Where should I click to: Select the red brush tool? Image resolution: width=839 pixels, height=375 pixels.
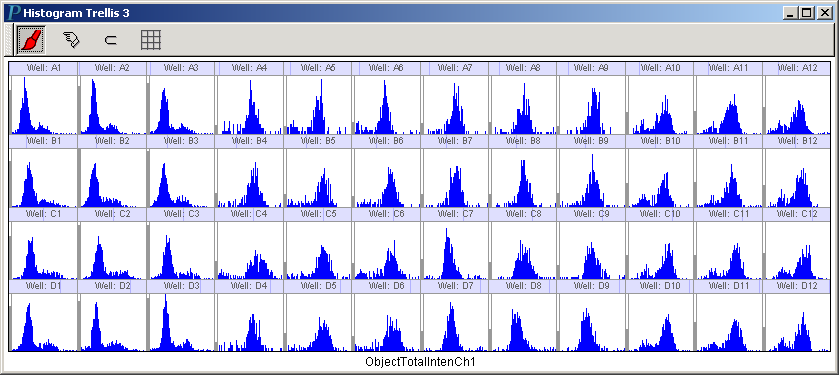(x=31, y=40)
